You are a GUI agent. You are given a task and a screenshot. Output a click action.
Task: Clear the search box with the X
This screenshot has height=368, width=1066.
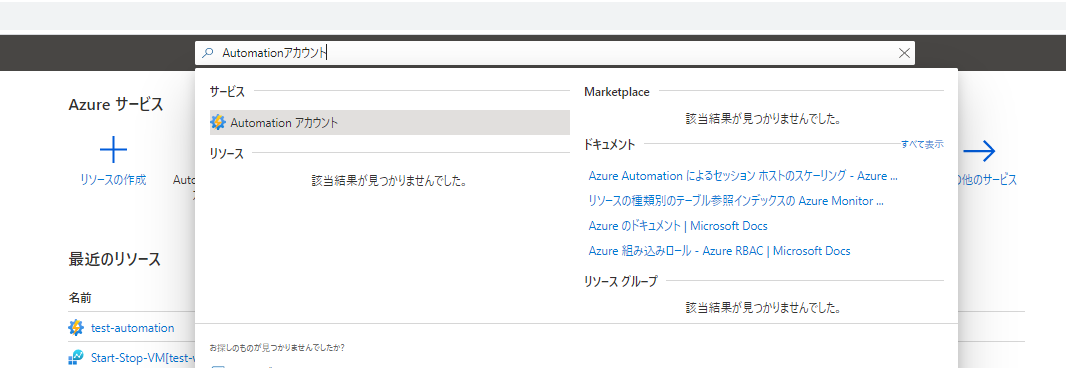[904, 53]
